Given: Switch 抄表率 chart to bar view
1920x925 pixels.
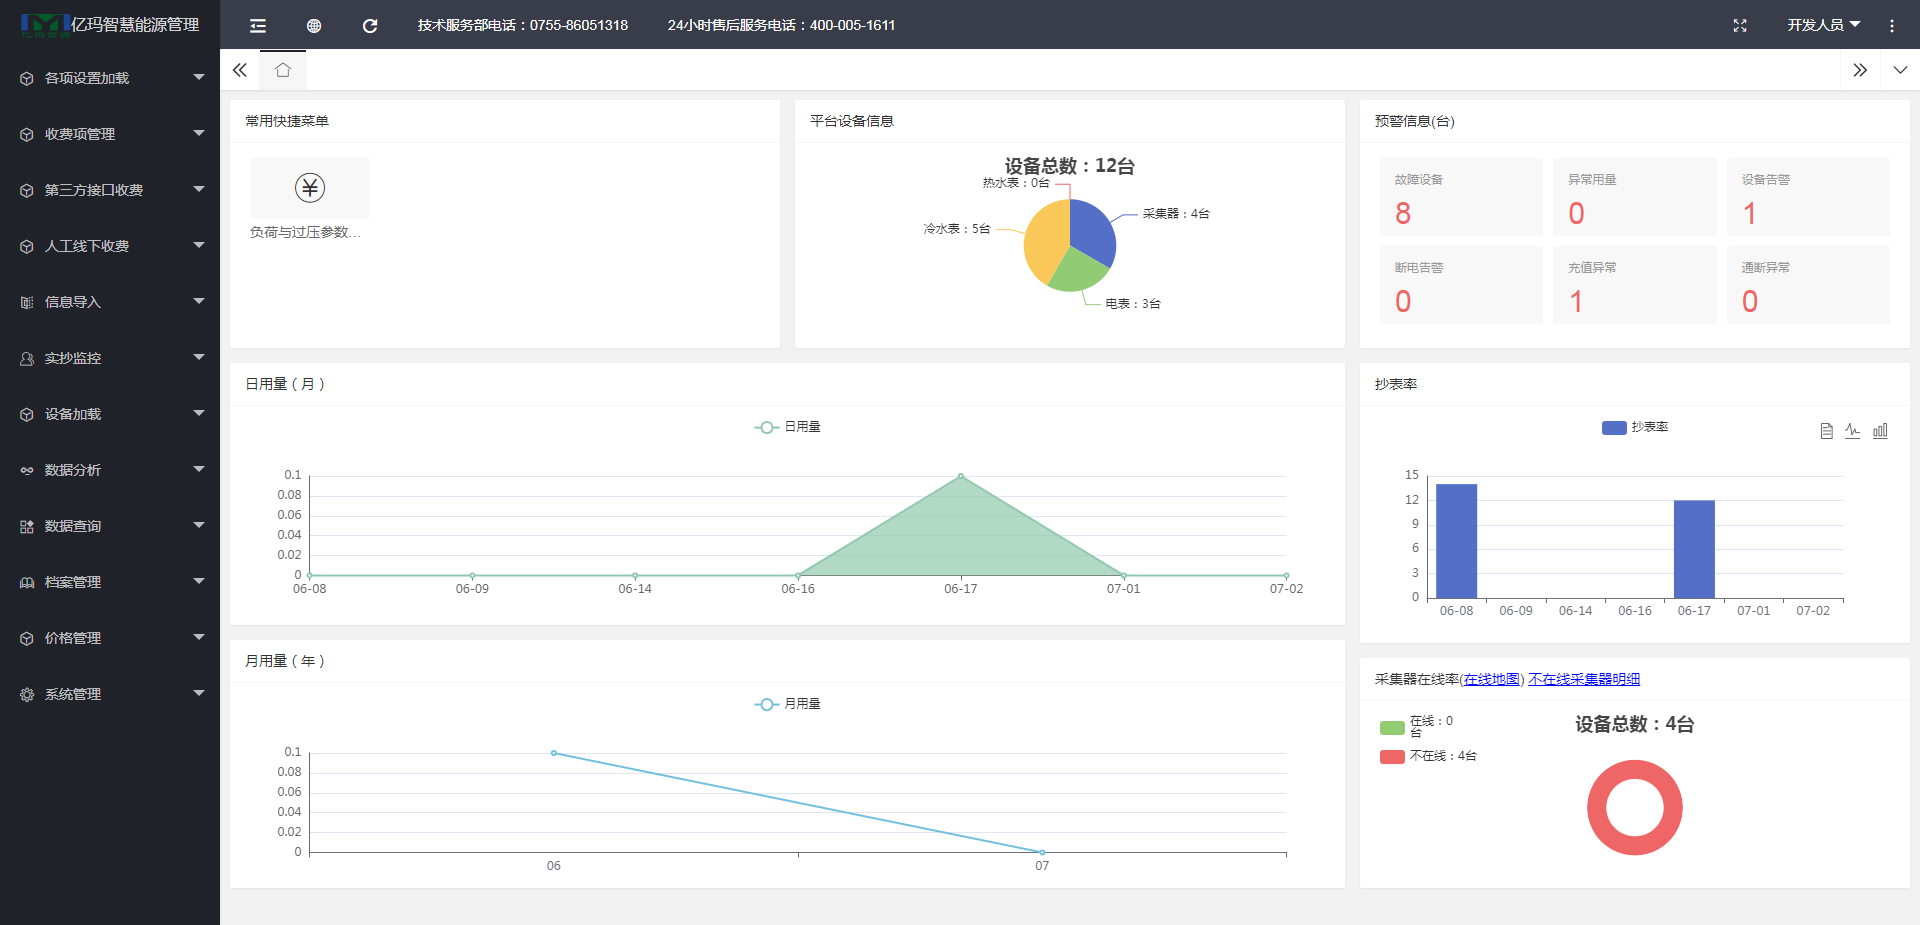Looking at the screenshot, I should (1880, 431).
